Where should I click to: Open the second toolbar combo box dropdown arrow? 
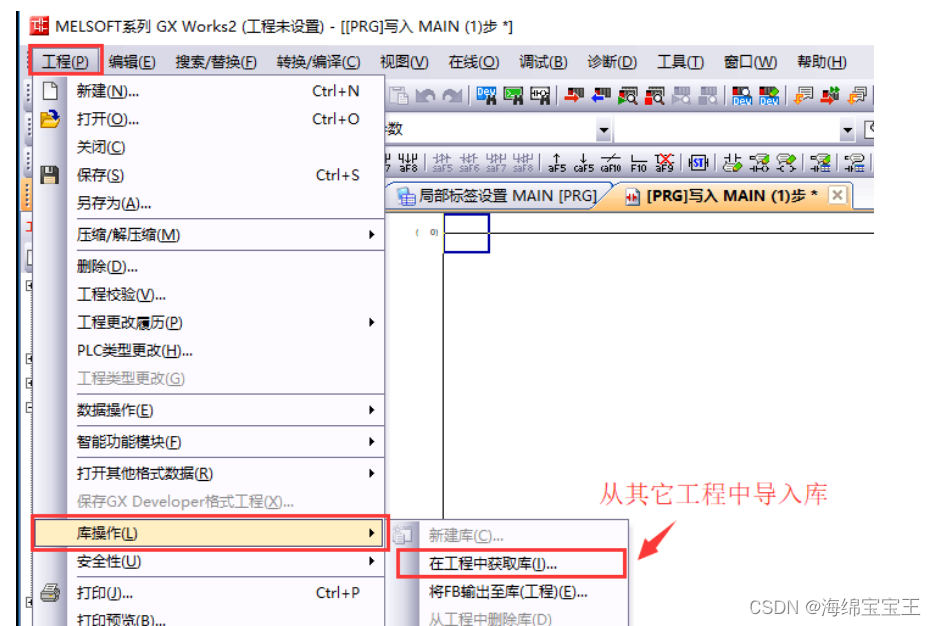click(847, 129)
